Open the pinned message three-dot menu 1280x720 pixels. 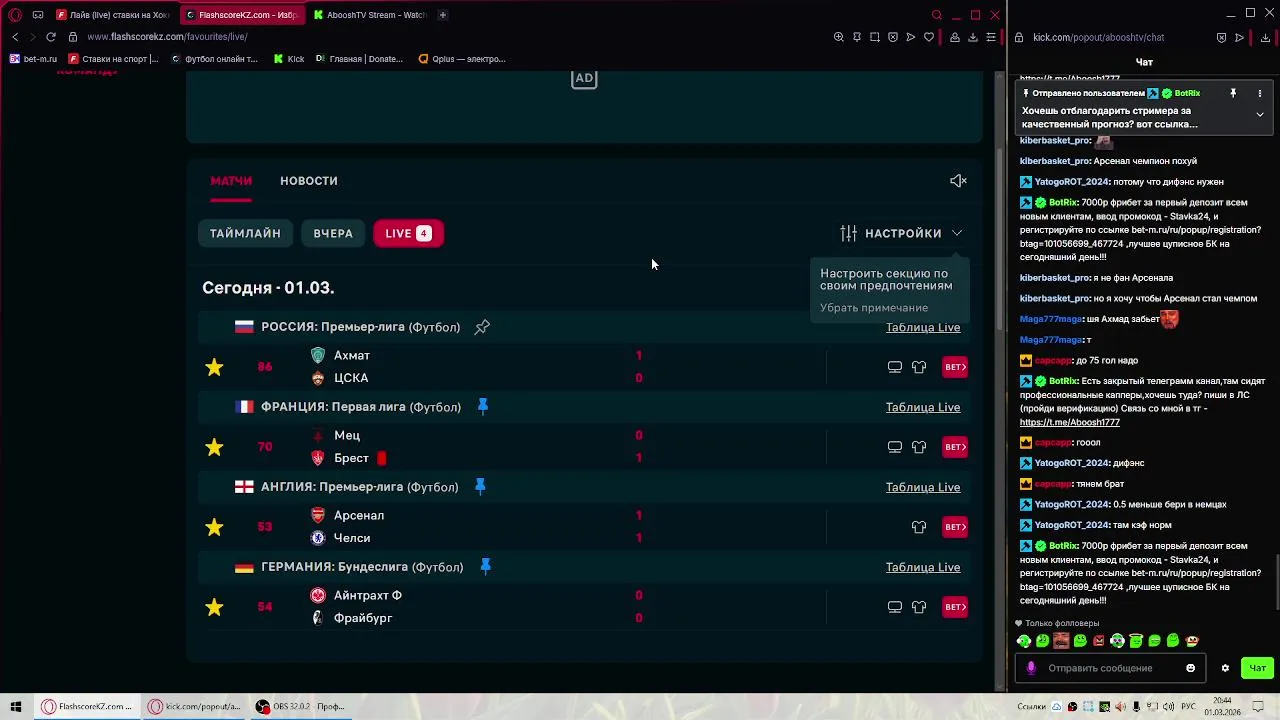tap(1260, 93)
